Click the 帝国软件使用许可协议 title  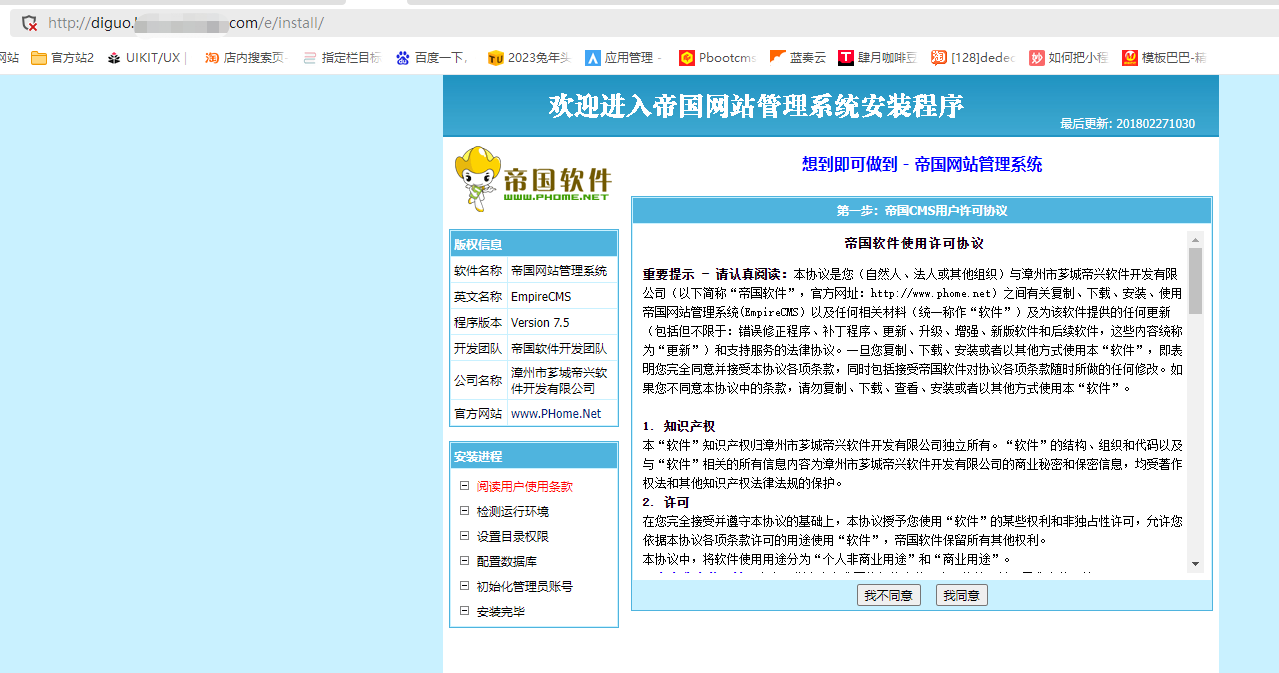914,243
